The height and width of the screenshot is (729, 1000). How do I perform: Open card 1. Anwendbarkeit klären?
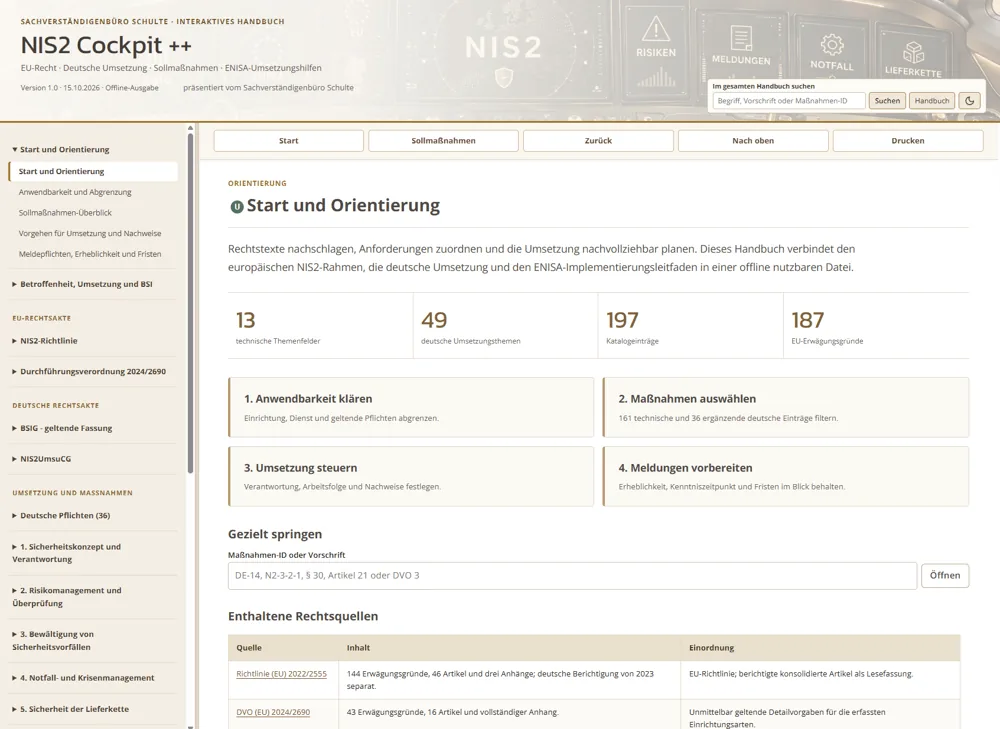pyautogui.click(x=411, y=407)
